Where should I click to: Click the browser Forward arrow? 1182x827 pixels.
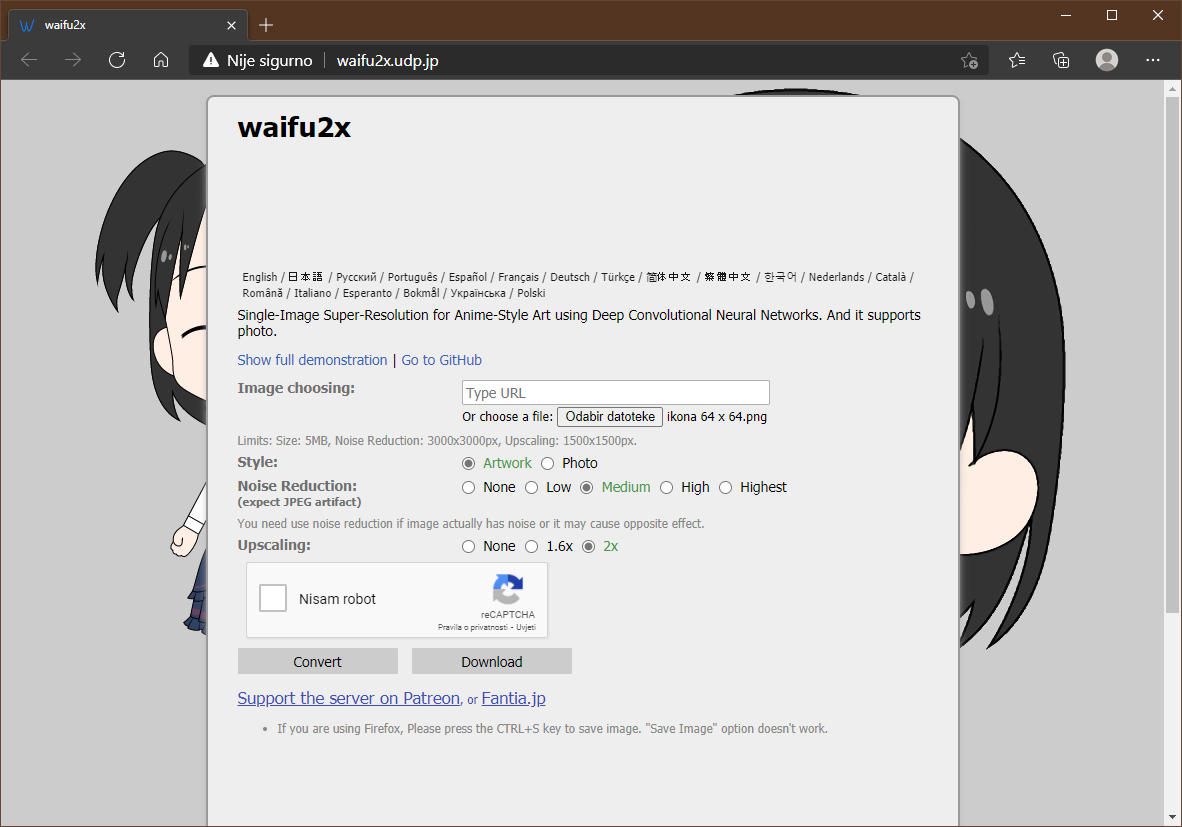pyautogui.click(x=73, y=60)
